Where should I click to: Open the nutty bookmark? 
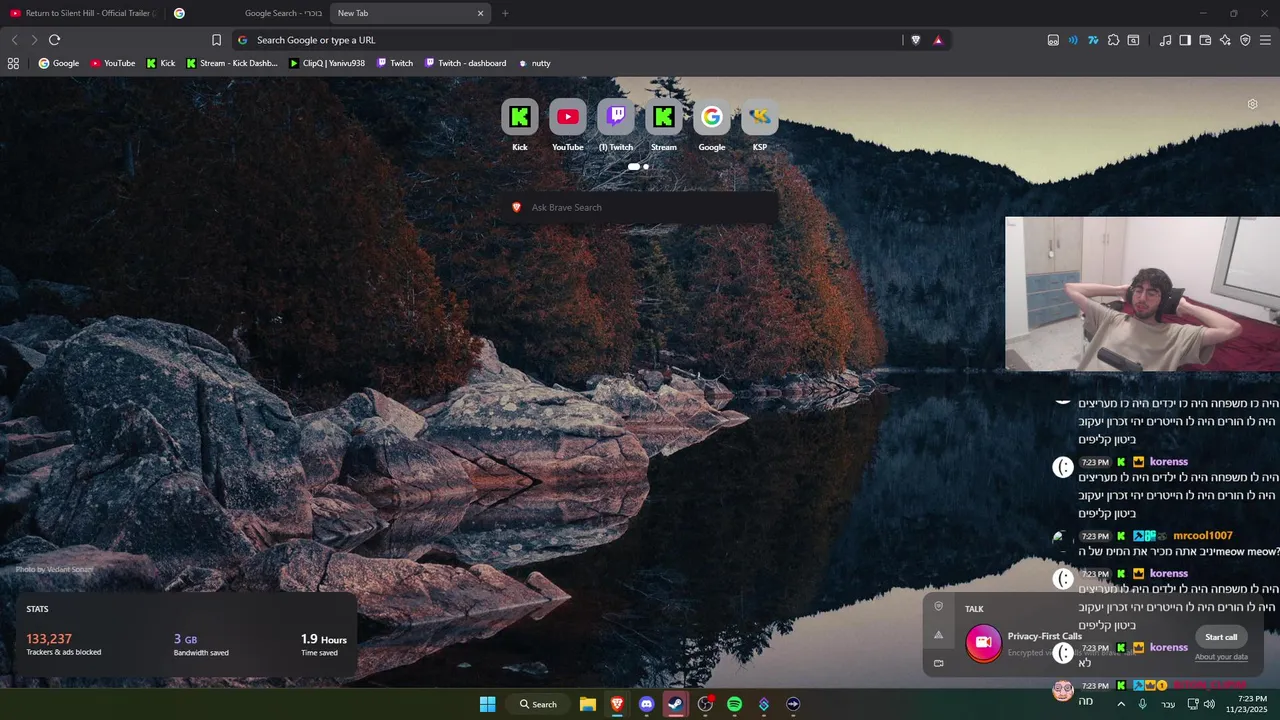[534, 63]
